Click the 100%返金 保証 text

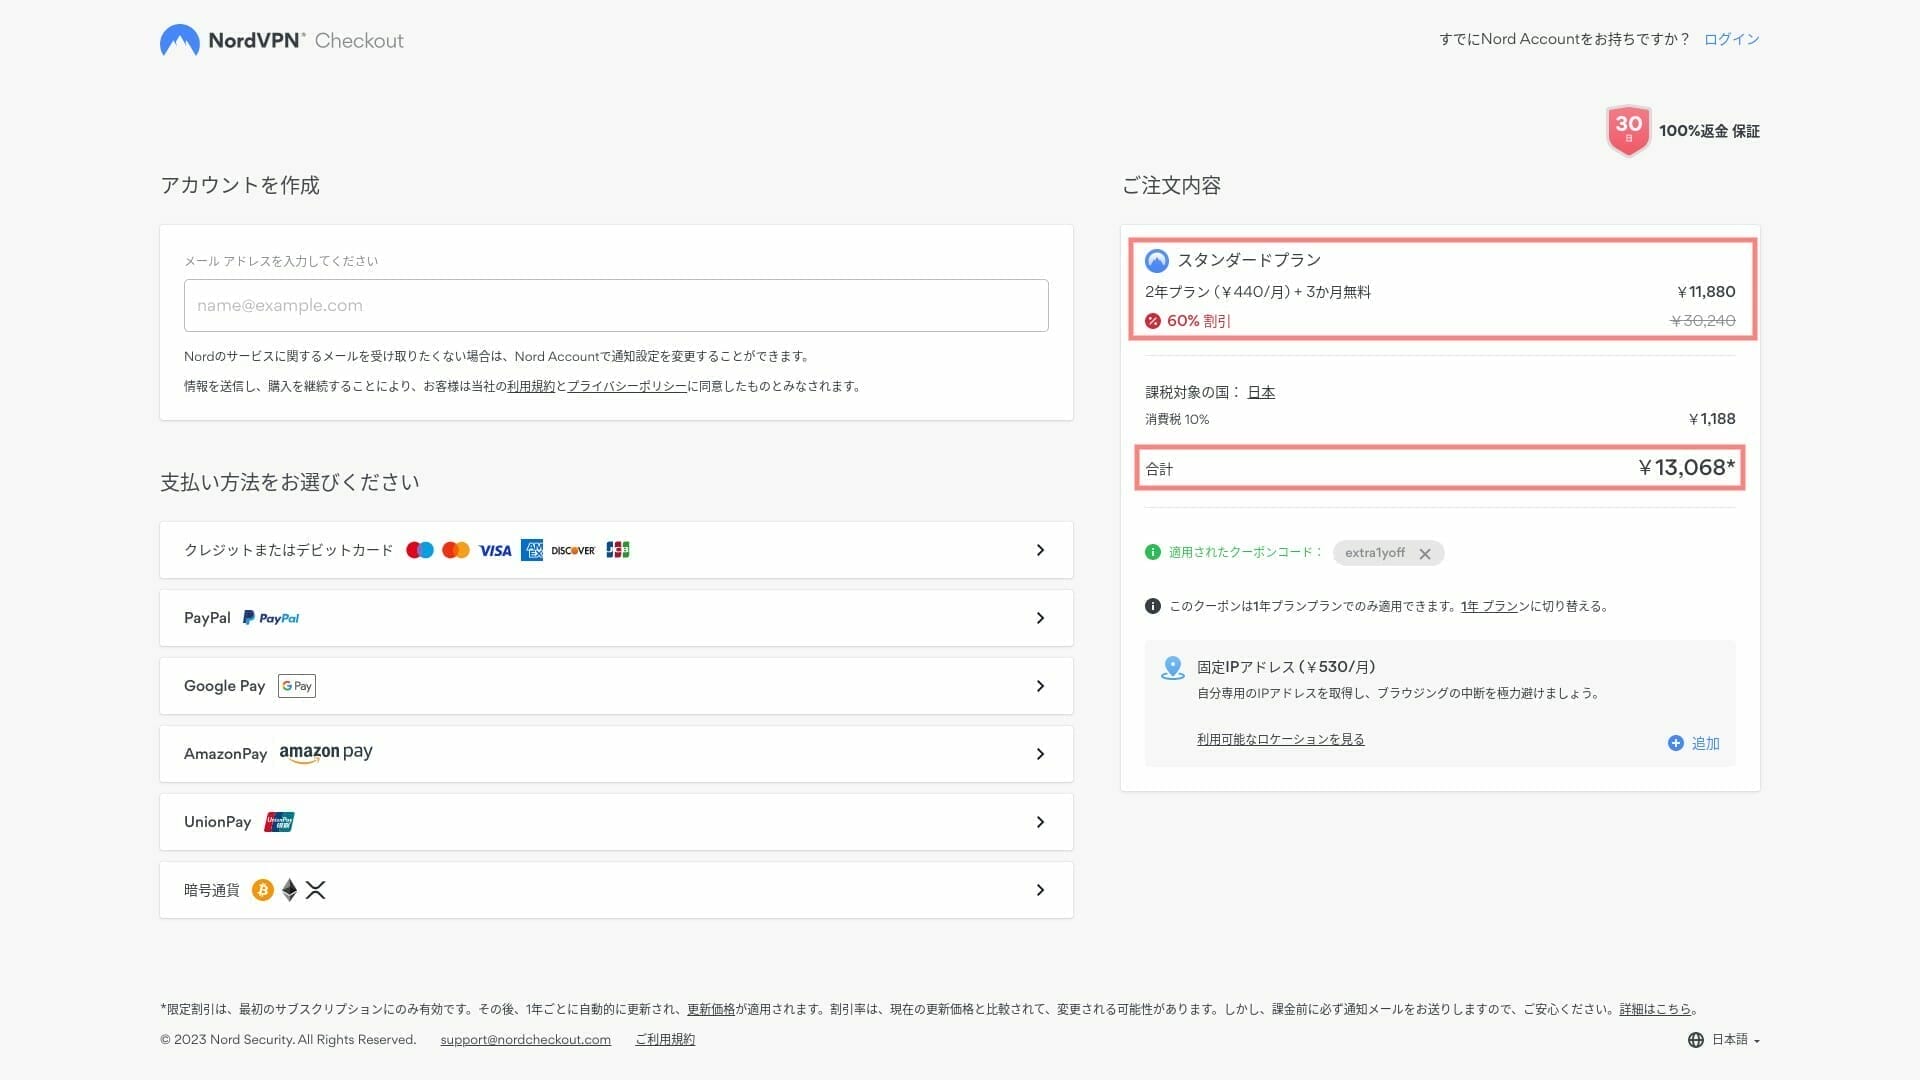click(x=1709, y=131)
